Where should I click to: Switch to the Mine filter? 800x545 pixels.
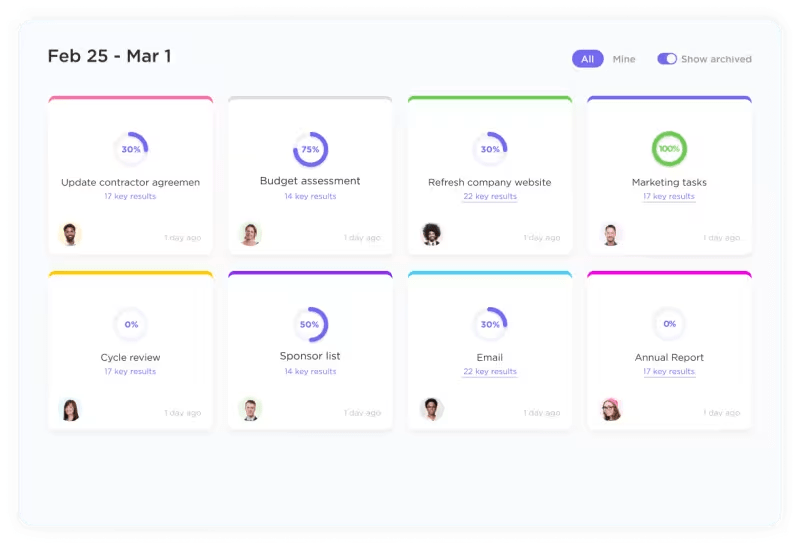(x=623, y=59)
